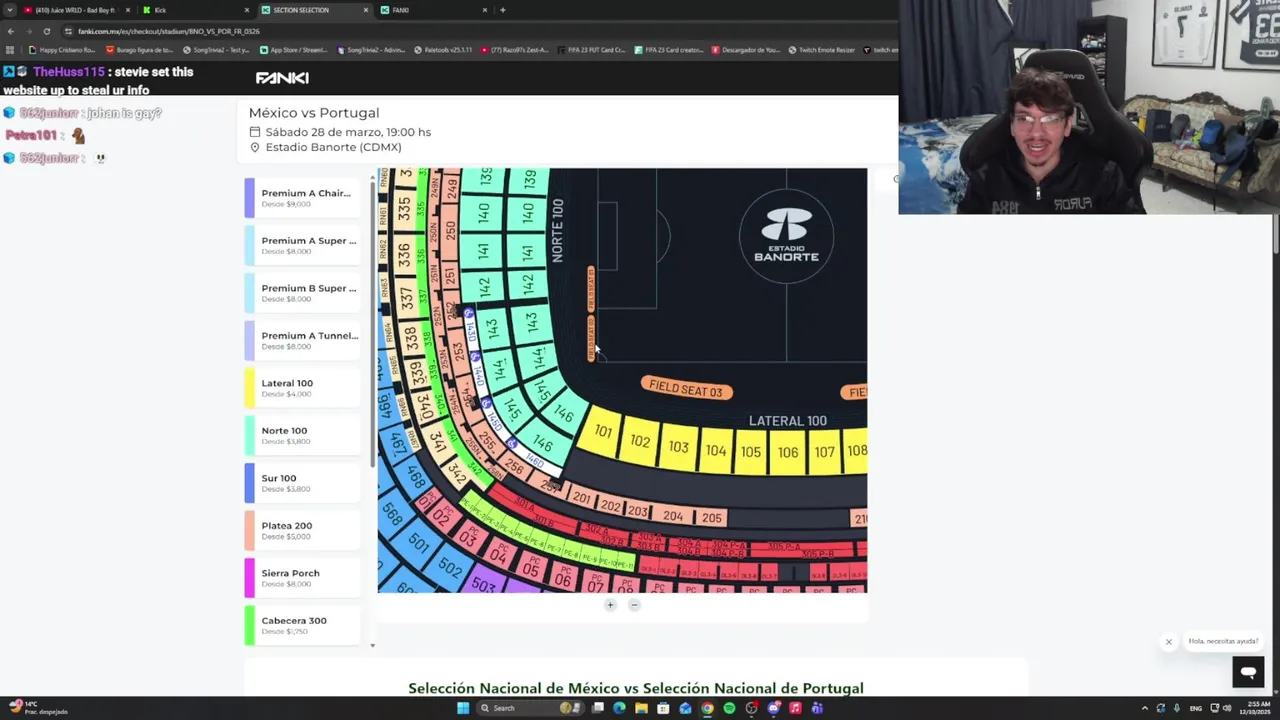
Task: Select Lateral 100 ticket category
Action: click(x=302, y=388)
